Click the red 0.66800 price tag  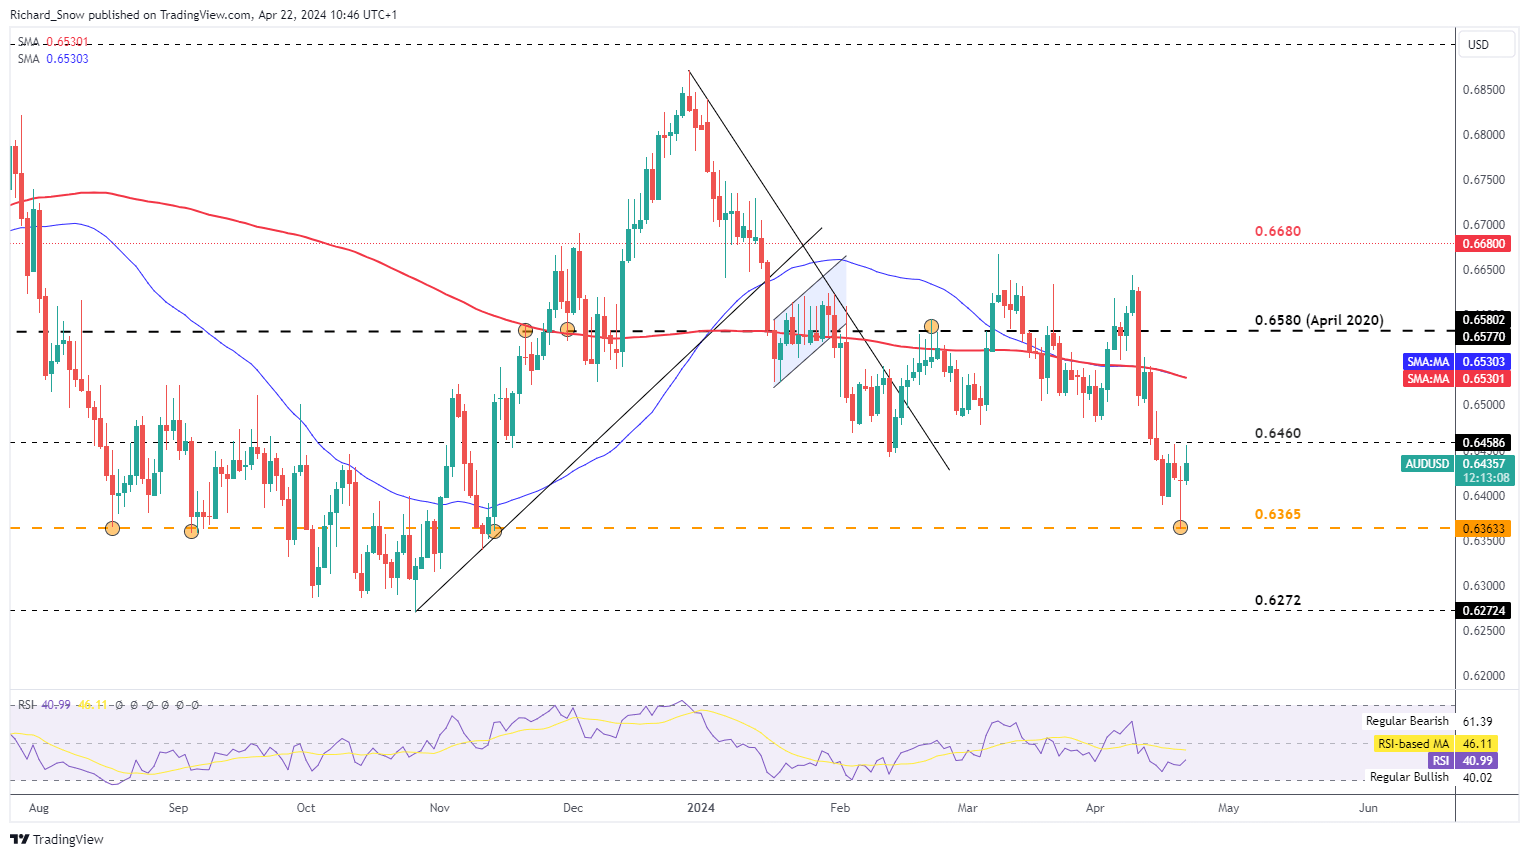coord(1484,244)
